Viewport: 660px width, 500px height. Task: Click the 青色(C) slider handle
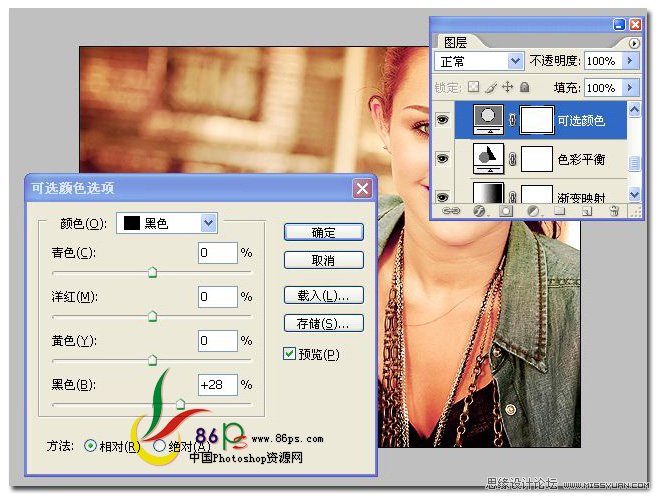click(152, 272)
